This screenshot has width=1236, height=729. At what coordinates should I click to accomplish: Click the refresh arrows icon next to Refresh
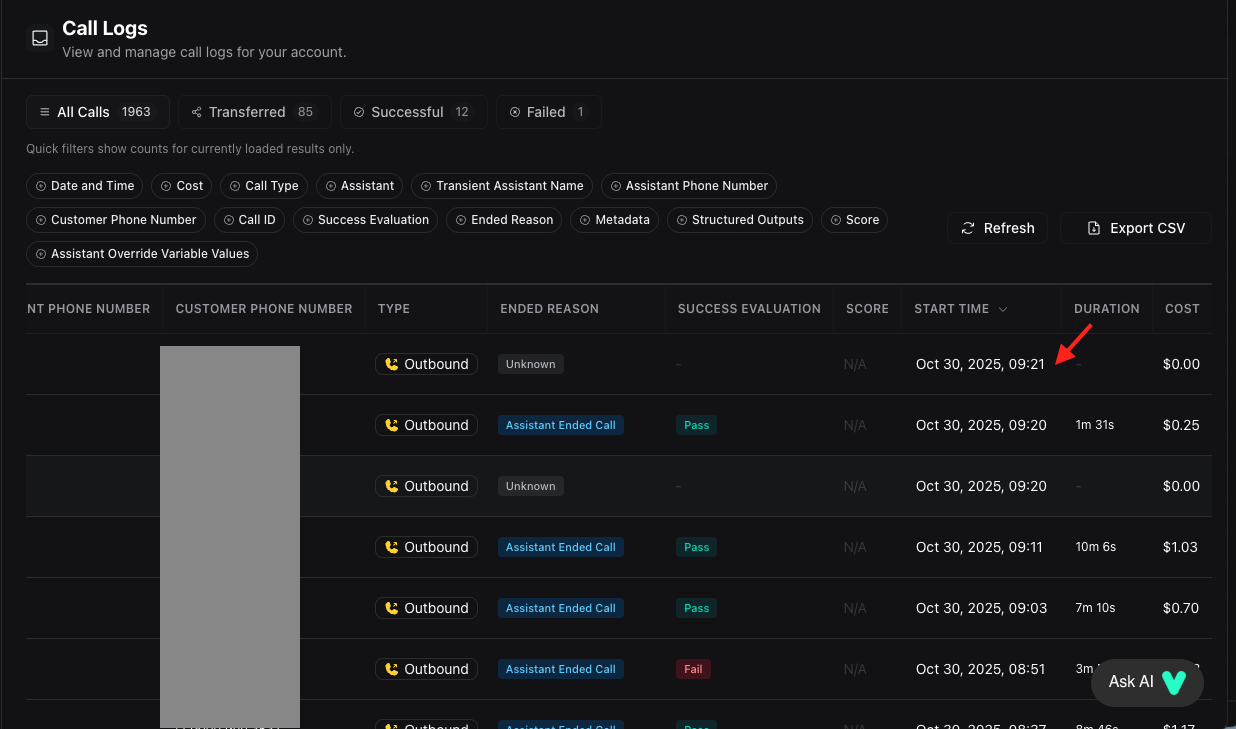point(967,228)
